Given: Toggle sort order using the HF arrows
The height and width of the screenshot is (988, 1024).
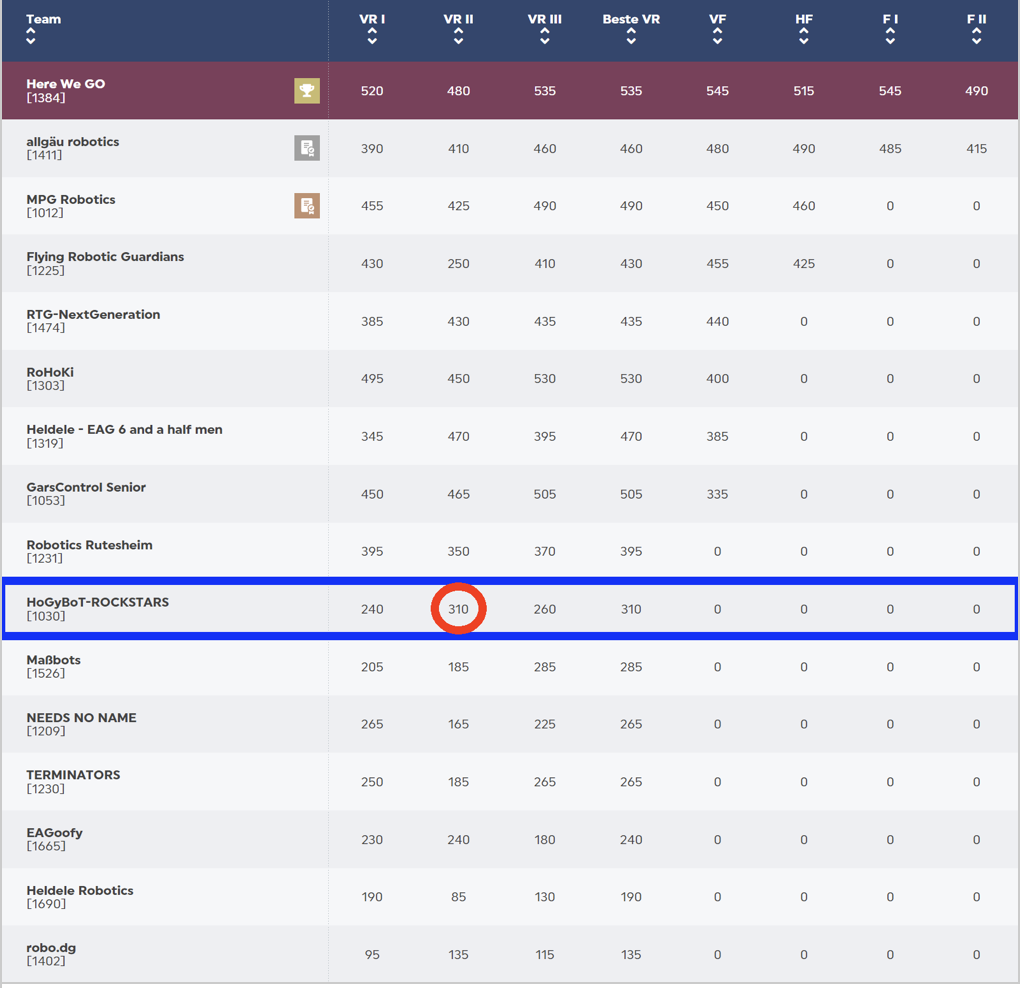Looking at the screenshot, I should 804,36.
